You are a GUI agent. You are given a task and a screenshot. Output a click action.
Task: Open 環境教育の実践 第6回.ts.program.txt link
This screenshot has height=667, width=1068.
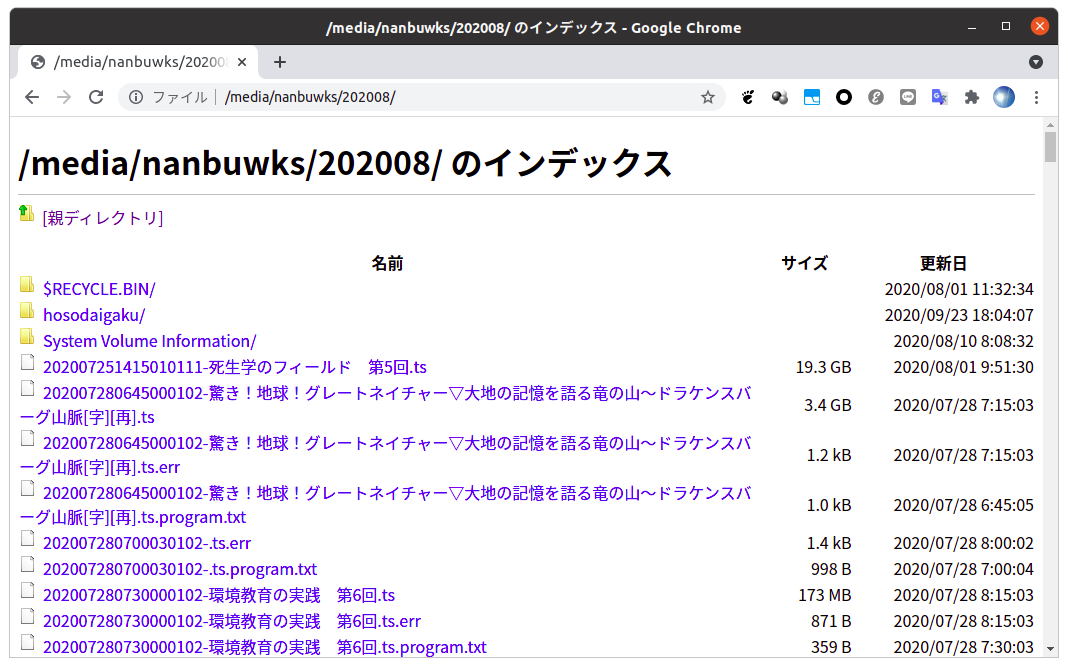(265, 647)
